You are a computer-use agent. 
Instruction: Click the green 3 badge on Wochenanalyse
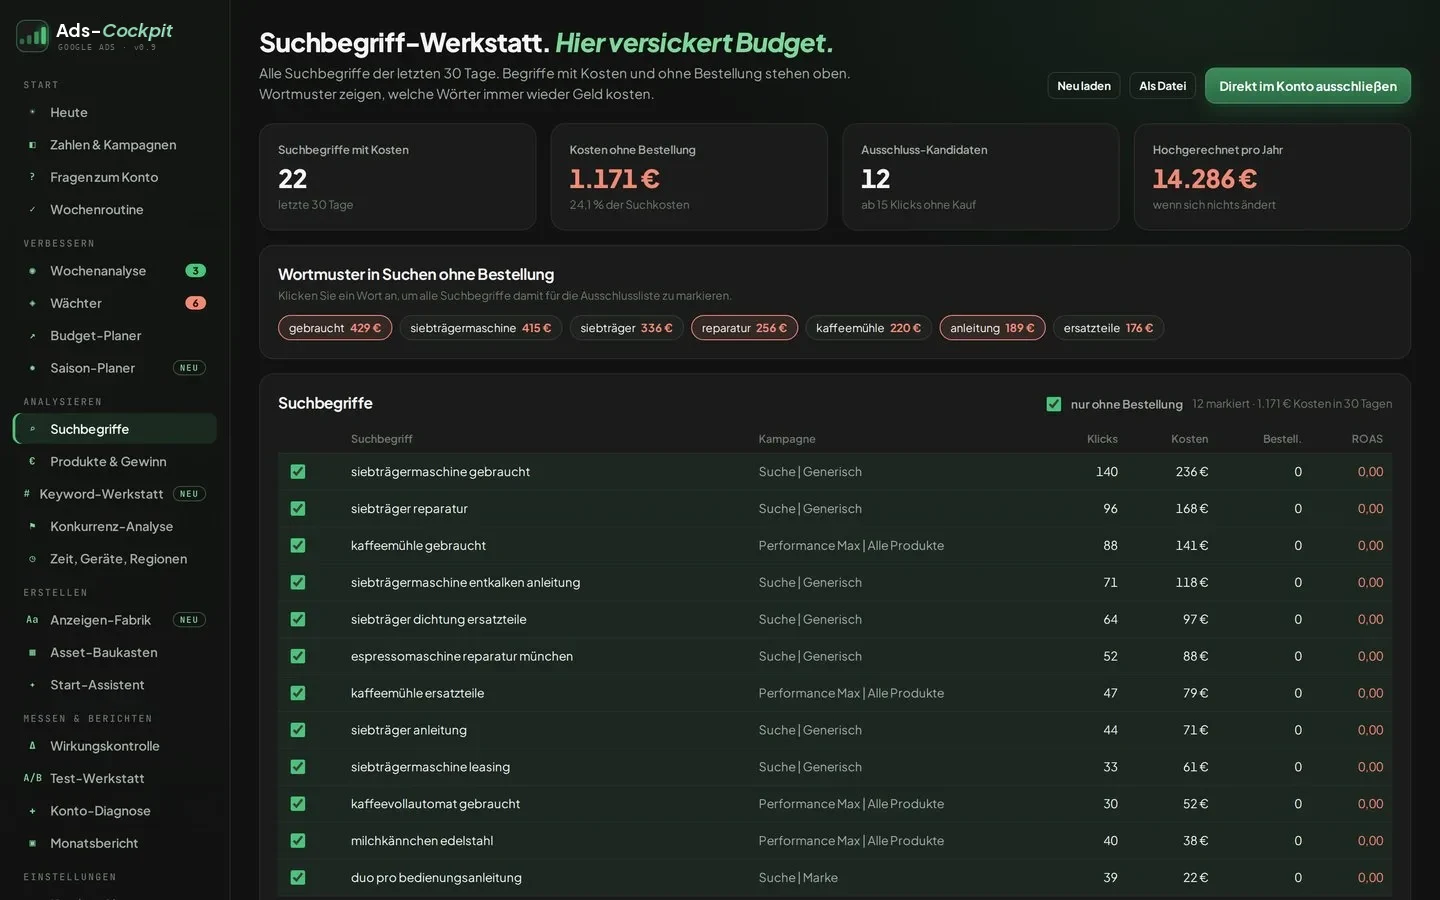pos(196,271)
